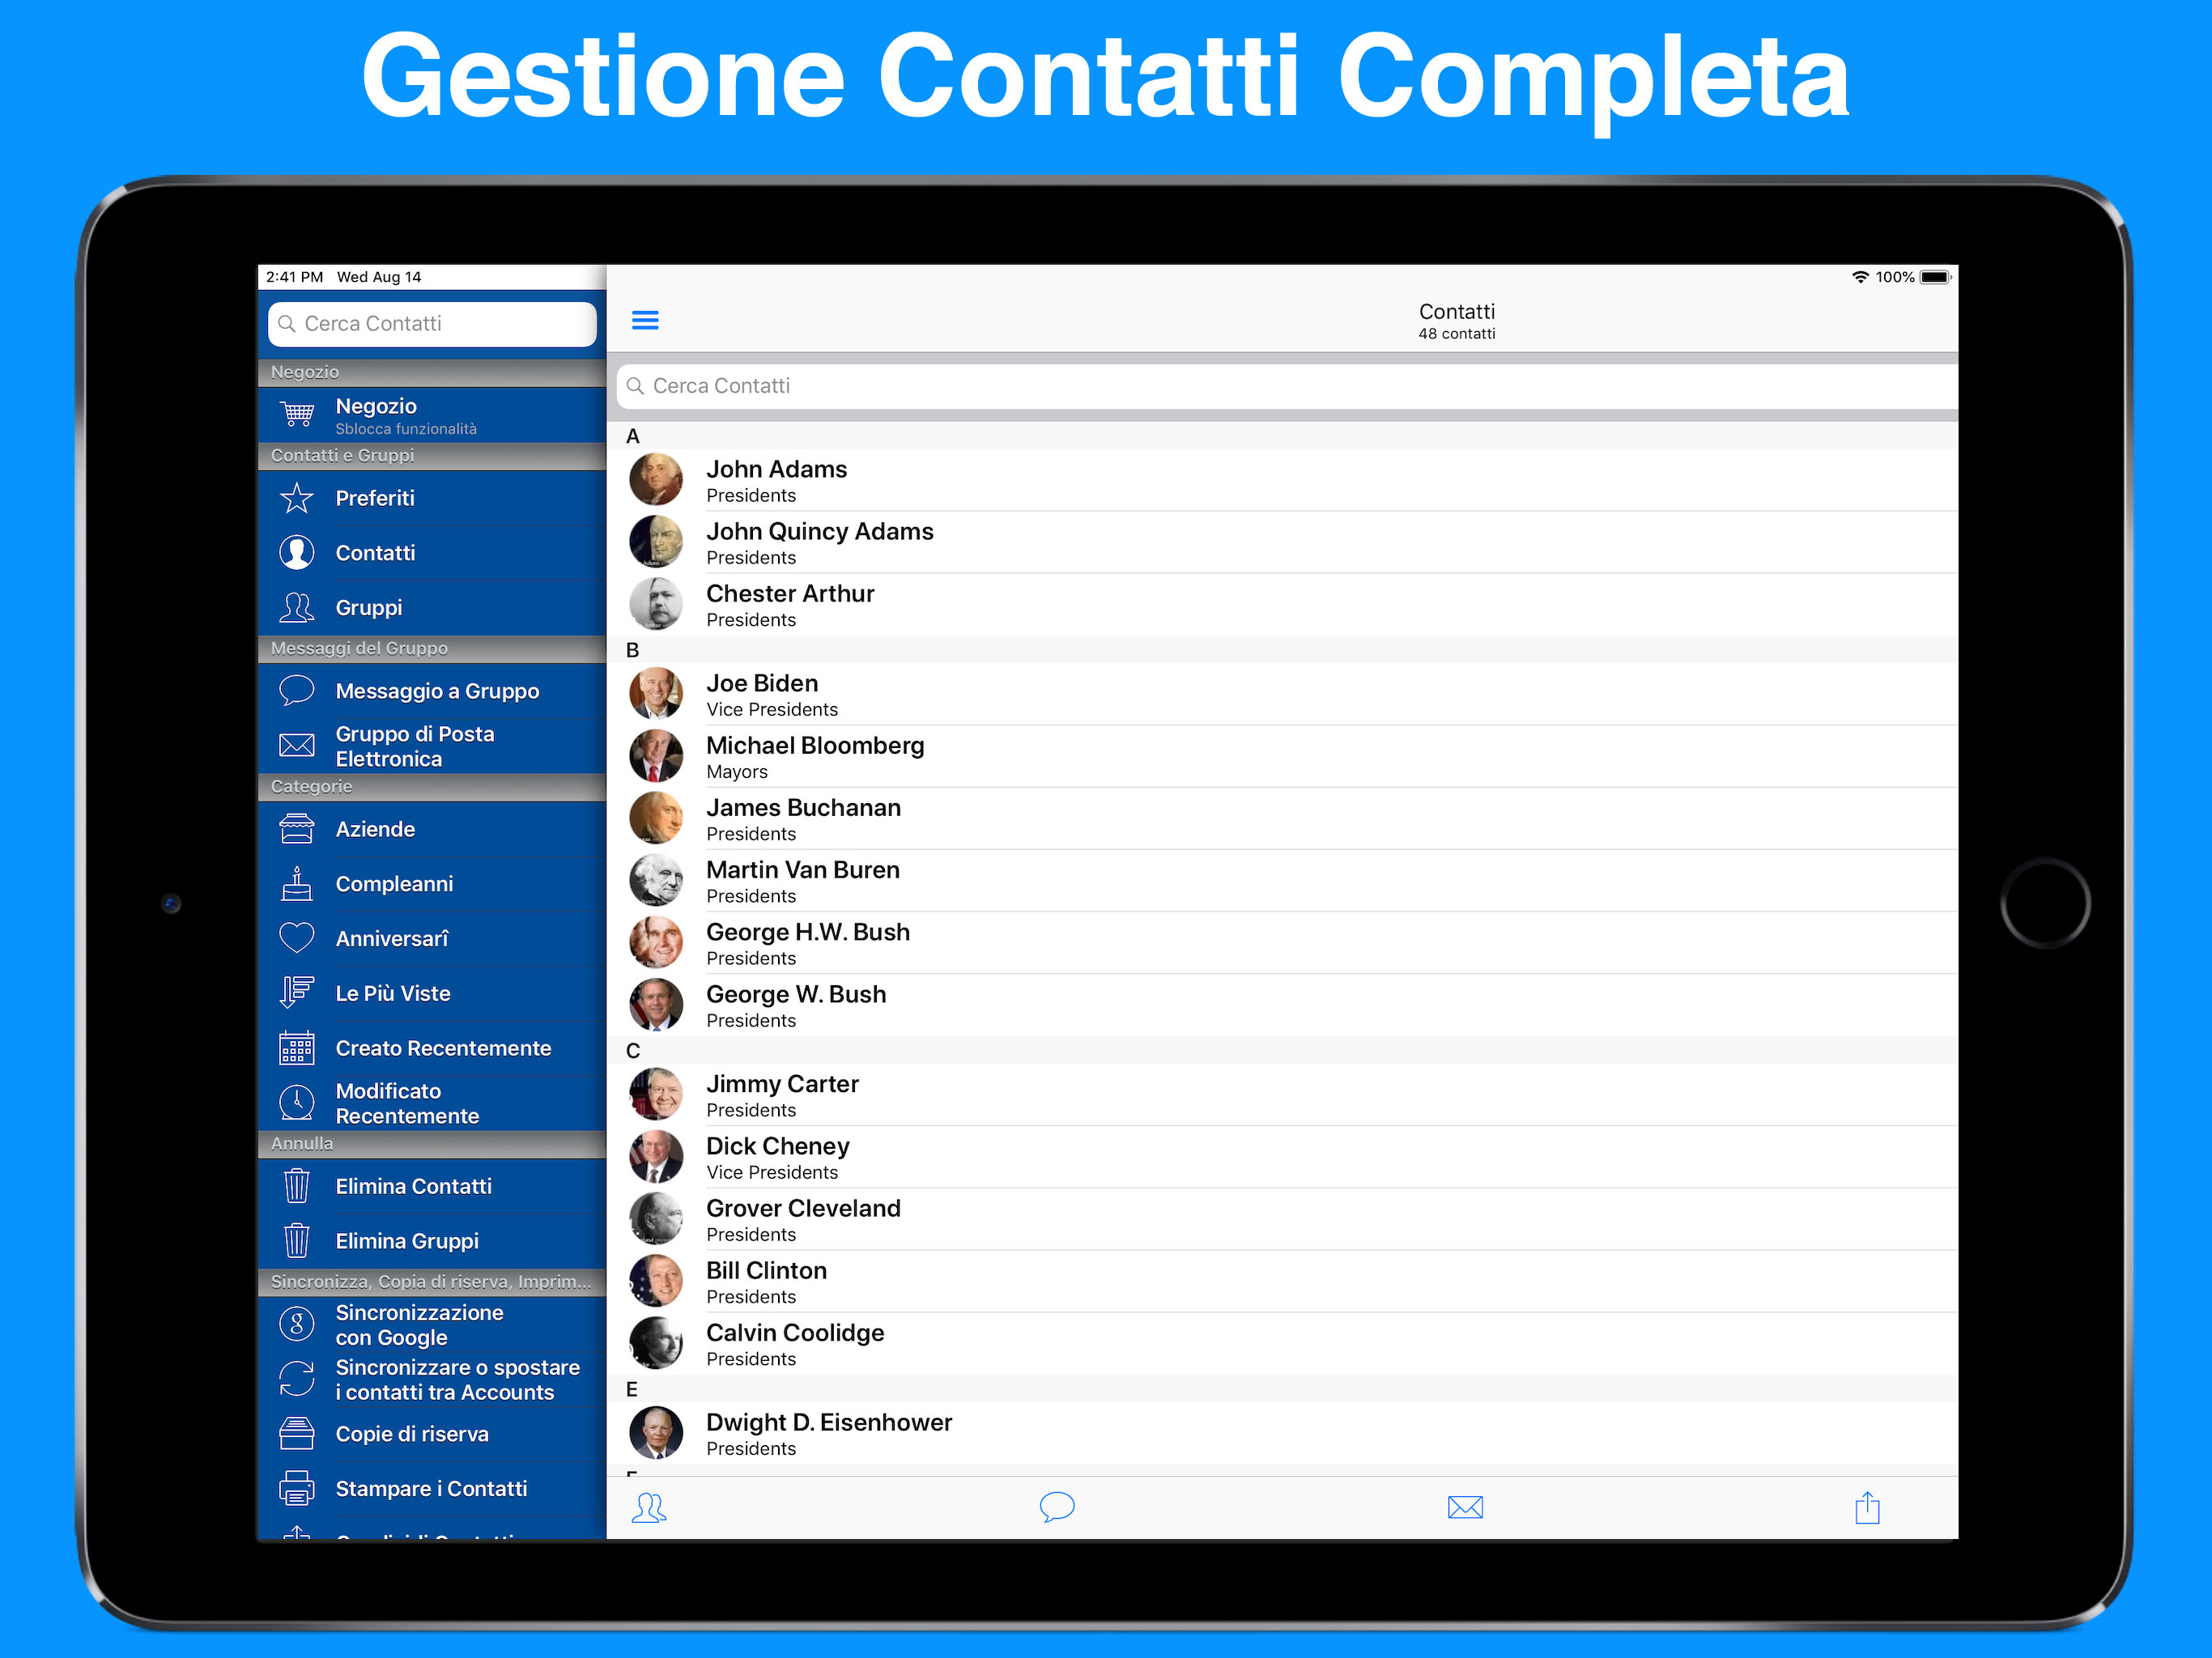Click the Gruppo di Posta Elettronica envelope icon
The image size is (2212, 1658).
(297, 745)
